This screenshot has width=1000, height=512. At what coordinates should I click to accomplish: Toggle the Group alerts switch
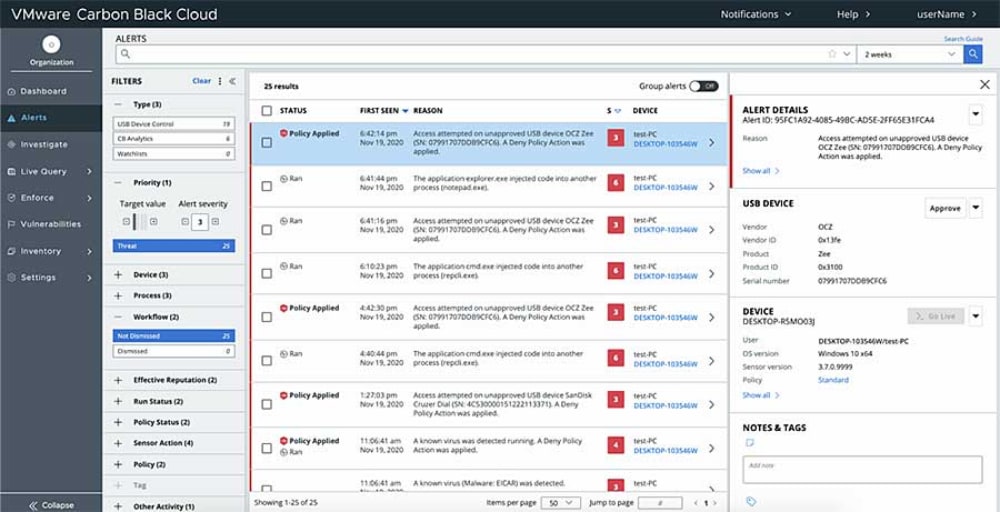click(x=703, y=86)
